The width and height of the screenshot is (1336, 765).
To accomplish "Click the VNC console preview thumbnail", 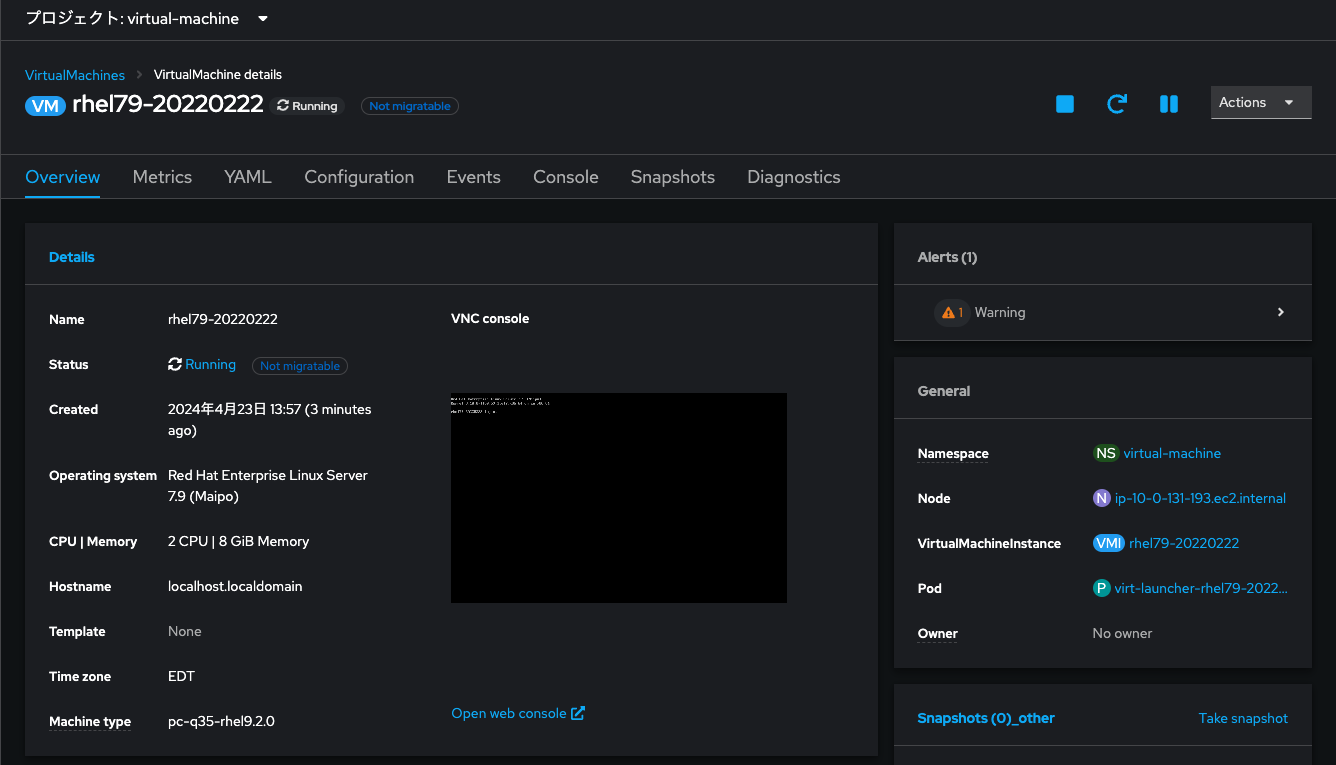I will tap(619, 498).
